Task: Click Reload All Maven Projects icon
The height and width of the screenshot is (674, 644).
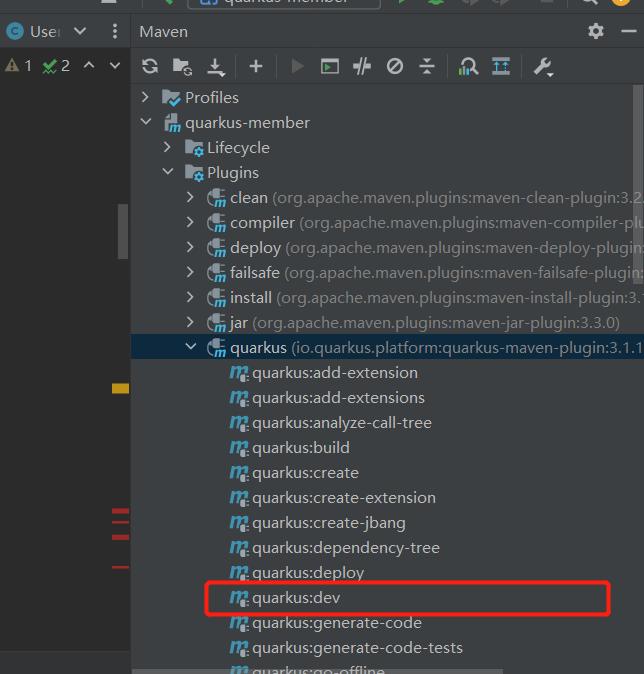Action: click(150, 66)
